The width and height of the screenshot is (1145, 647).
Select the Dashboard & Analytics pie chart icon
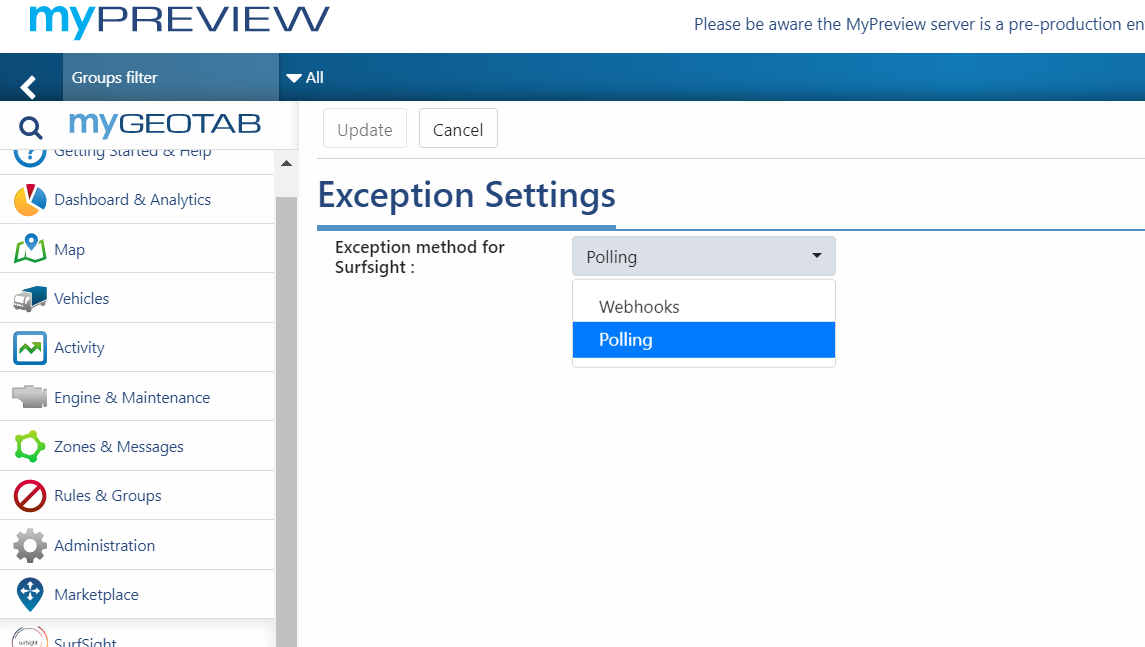tap(30, 199)
